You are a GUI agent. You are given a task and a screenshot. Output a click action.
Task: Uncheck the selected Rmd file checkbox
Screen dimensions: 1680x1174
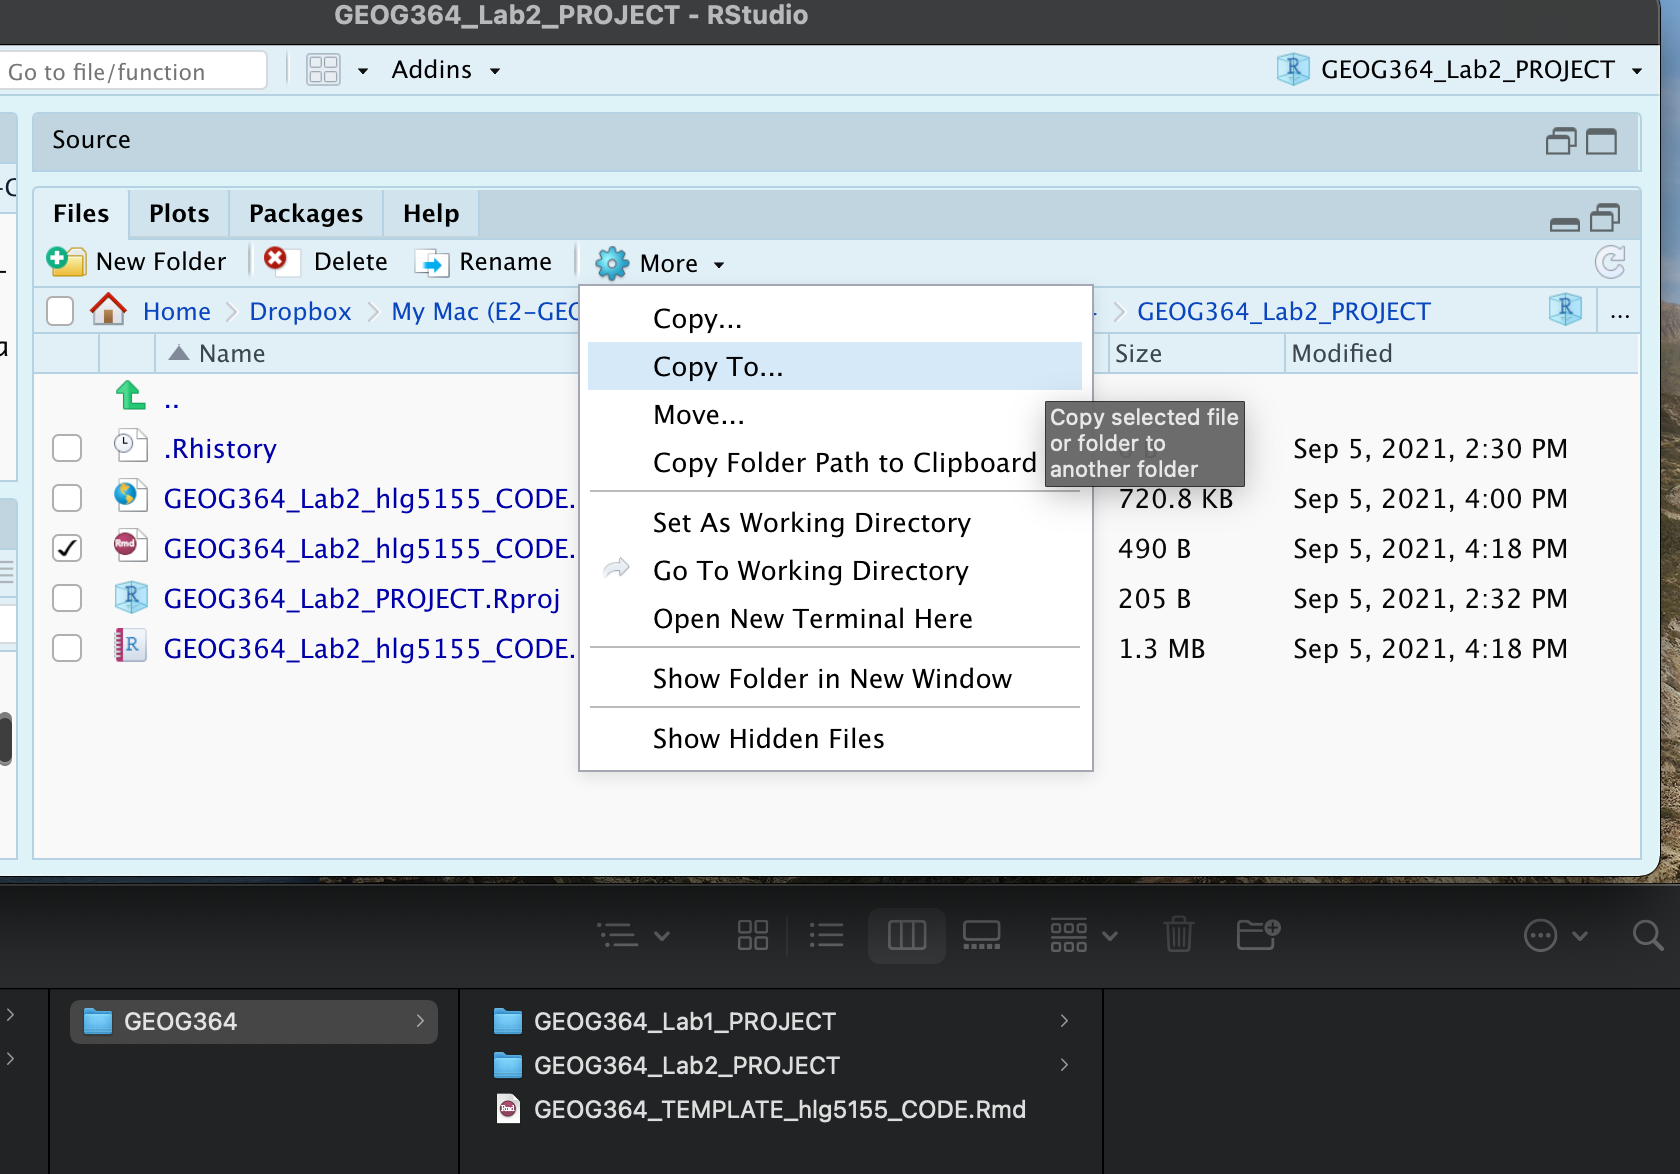67,548
